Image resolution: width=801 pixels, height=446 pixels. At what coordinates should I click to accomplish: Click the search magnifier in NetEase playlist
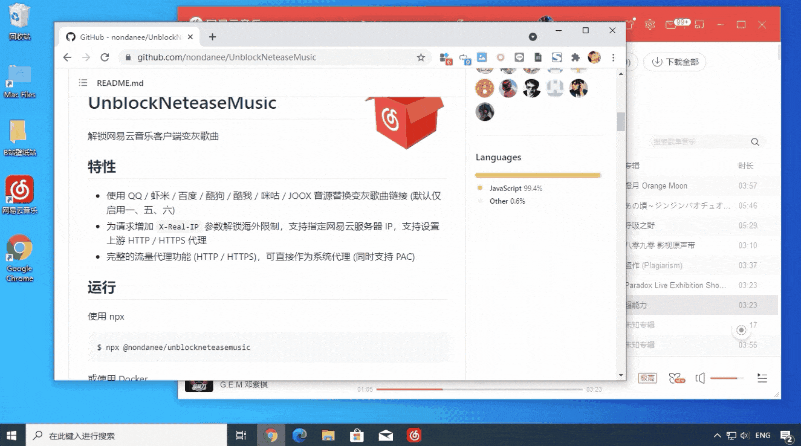pyautogui.click(x=755, y=142)
